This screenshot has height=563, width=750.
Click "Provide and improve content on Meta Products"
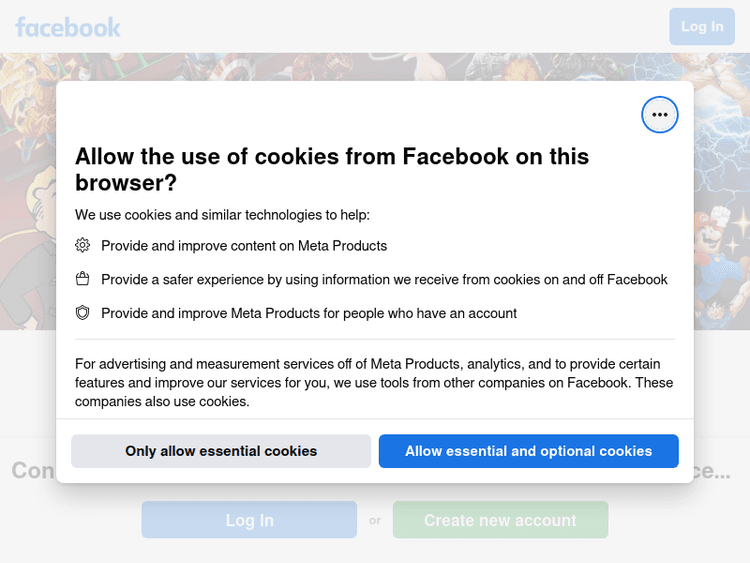244,245
